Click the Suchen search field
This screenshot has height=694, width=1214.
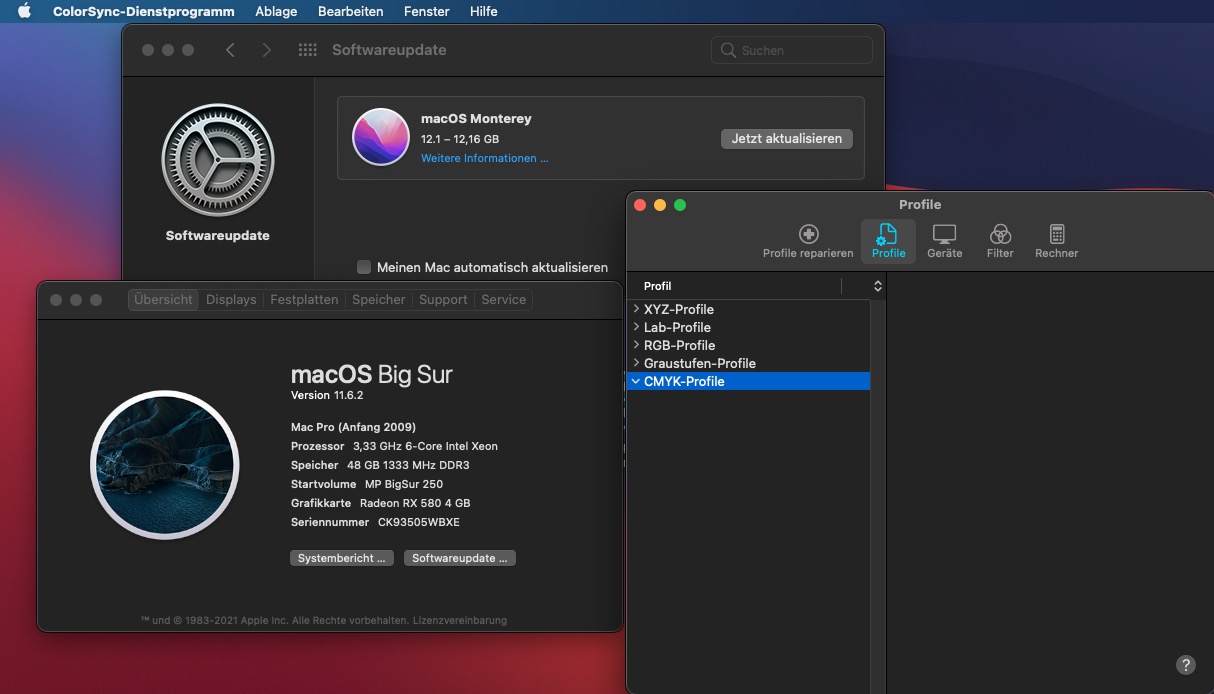[x=792, y=50]
